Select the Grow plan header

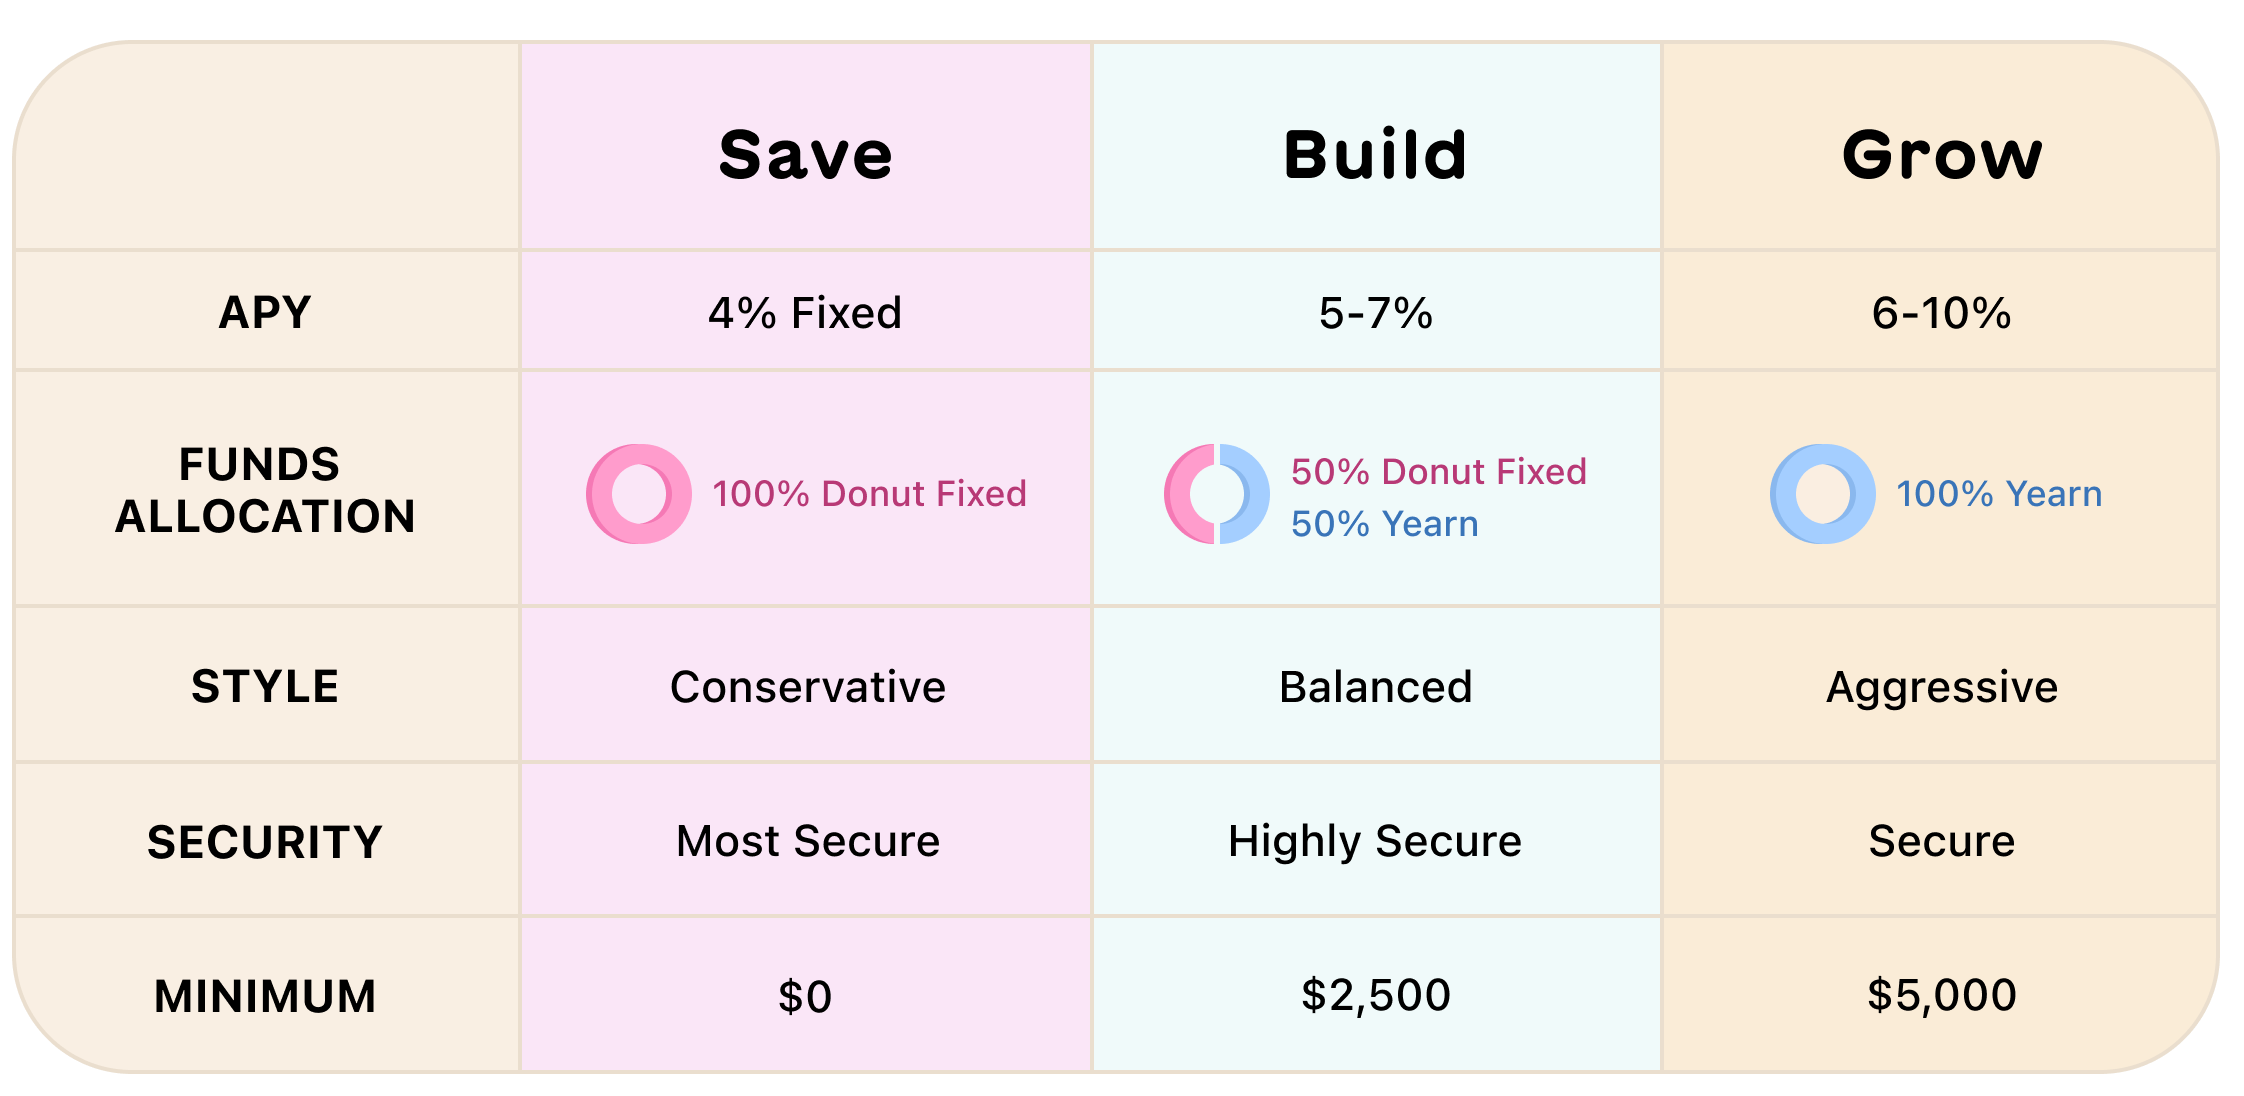pos(1942,156)
